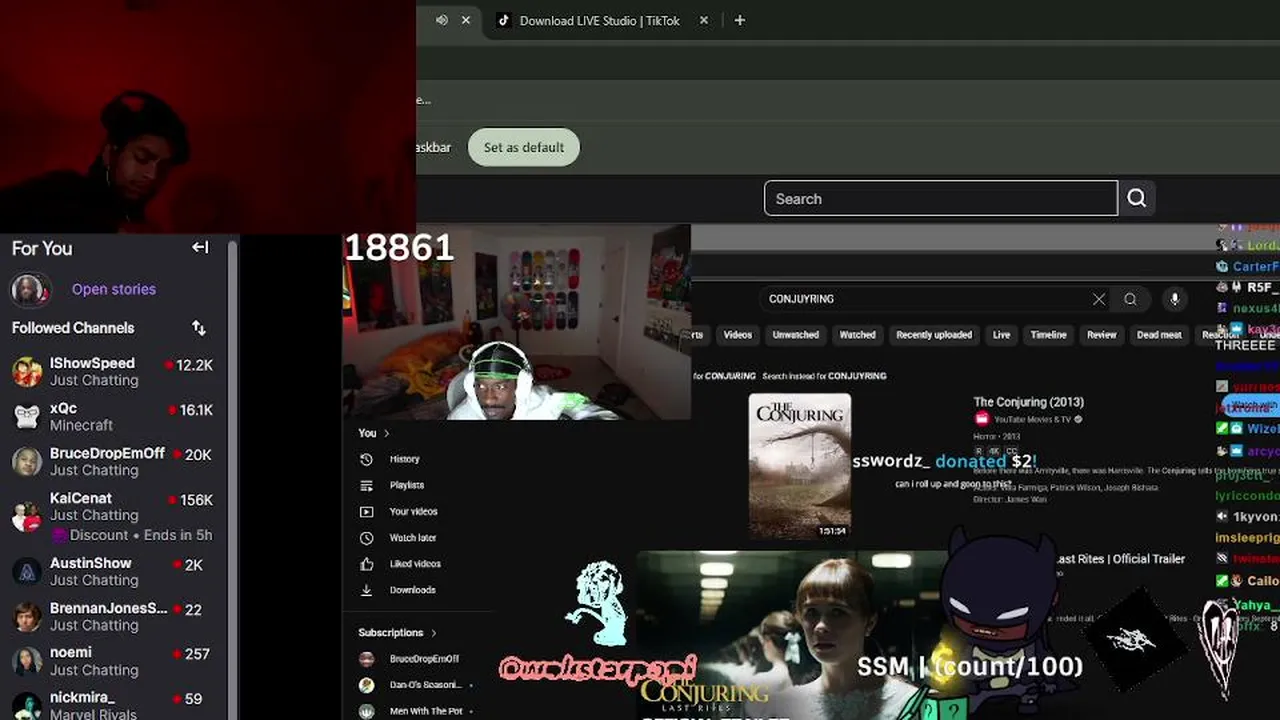Select the Timeline filter chip
Image resolution: width=1280 pixels, height=720 pixels.
pos(1049,335)
